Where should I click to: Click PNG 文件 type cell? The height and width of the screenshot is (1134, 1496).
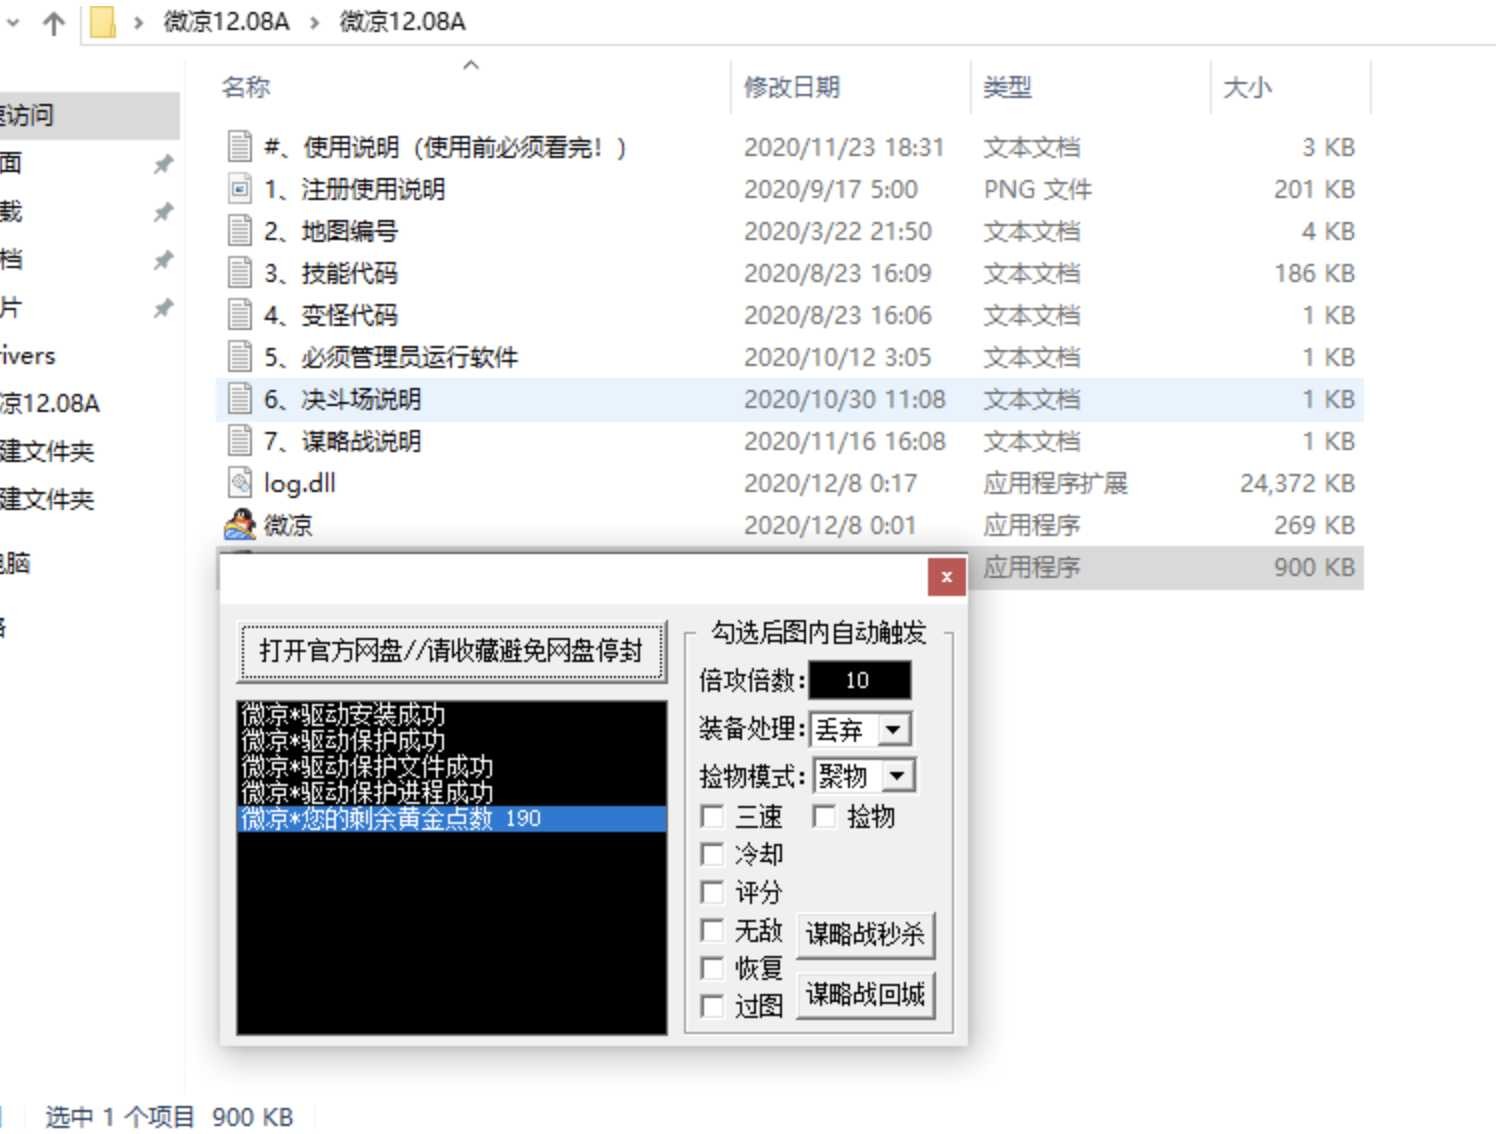tap(1038, 190)
